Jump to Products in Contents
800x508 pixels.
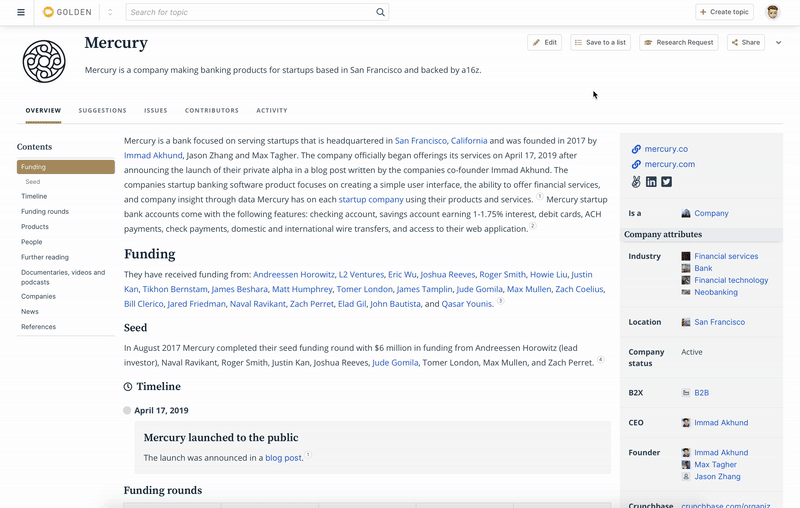click(x=35, y=227)
